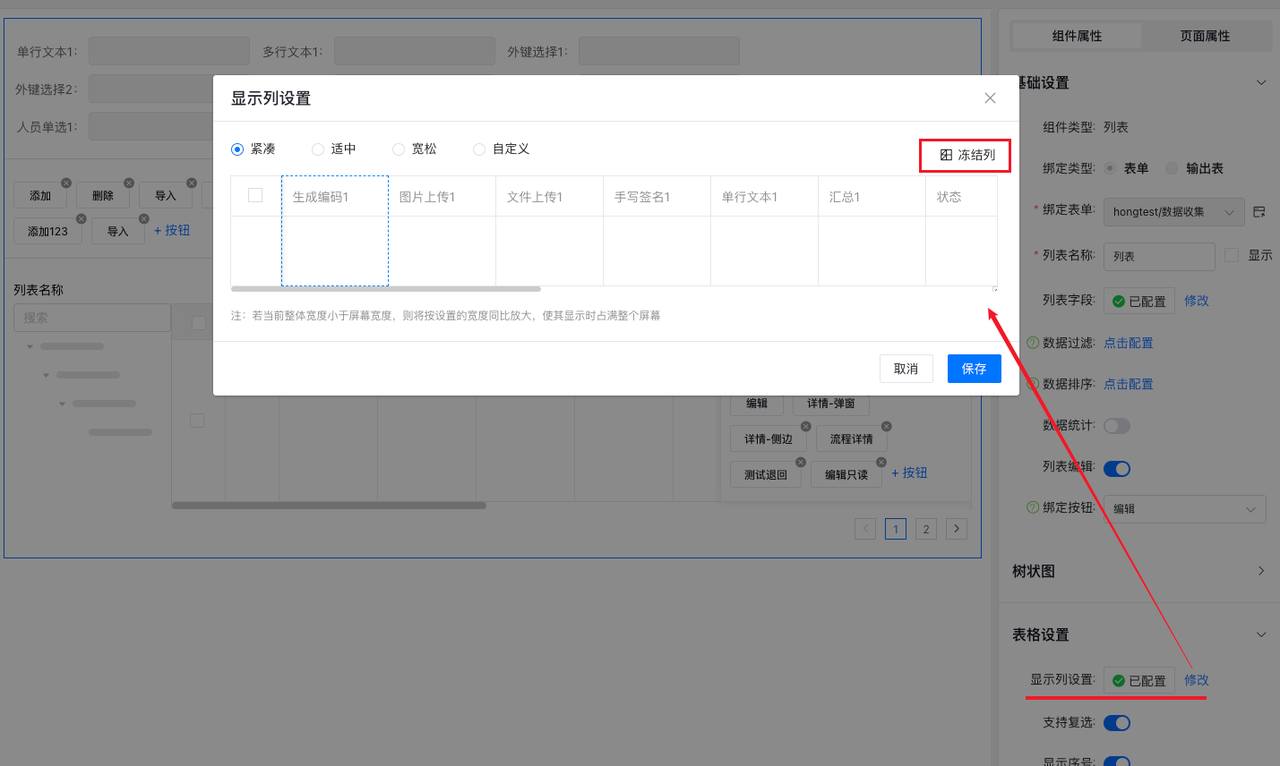
Task: Click the previous page pagination arrow
Action: 866,528
